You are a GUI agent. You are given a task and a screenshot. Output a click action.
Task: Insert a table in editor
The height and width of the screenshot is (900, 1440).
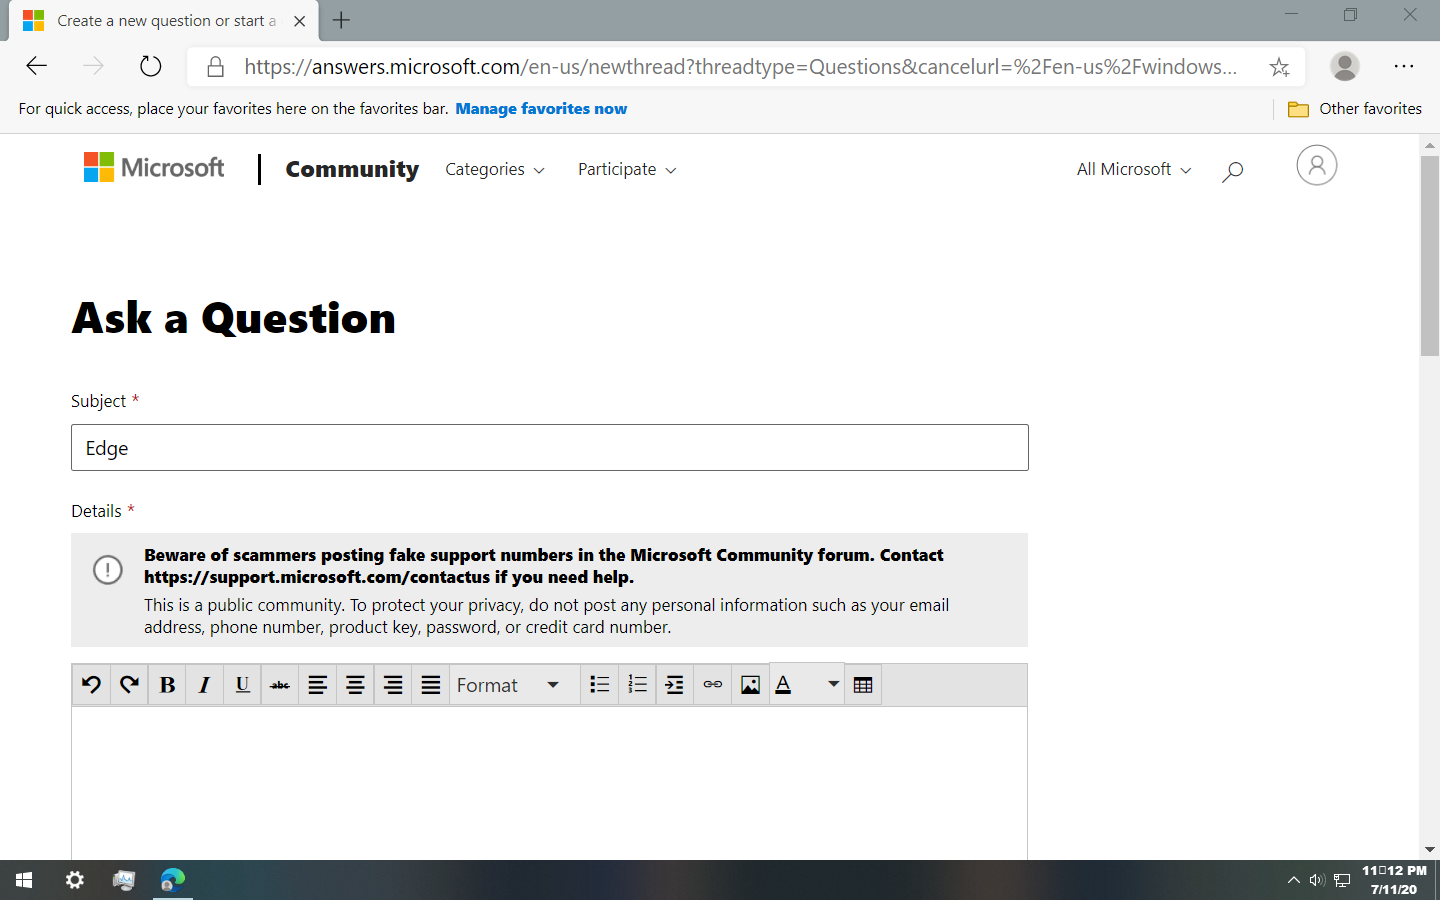click(863, 685)
